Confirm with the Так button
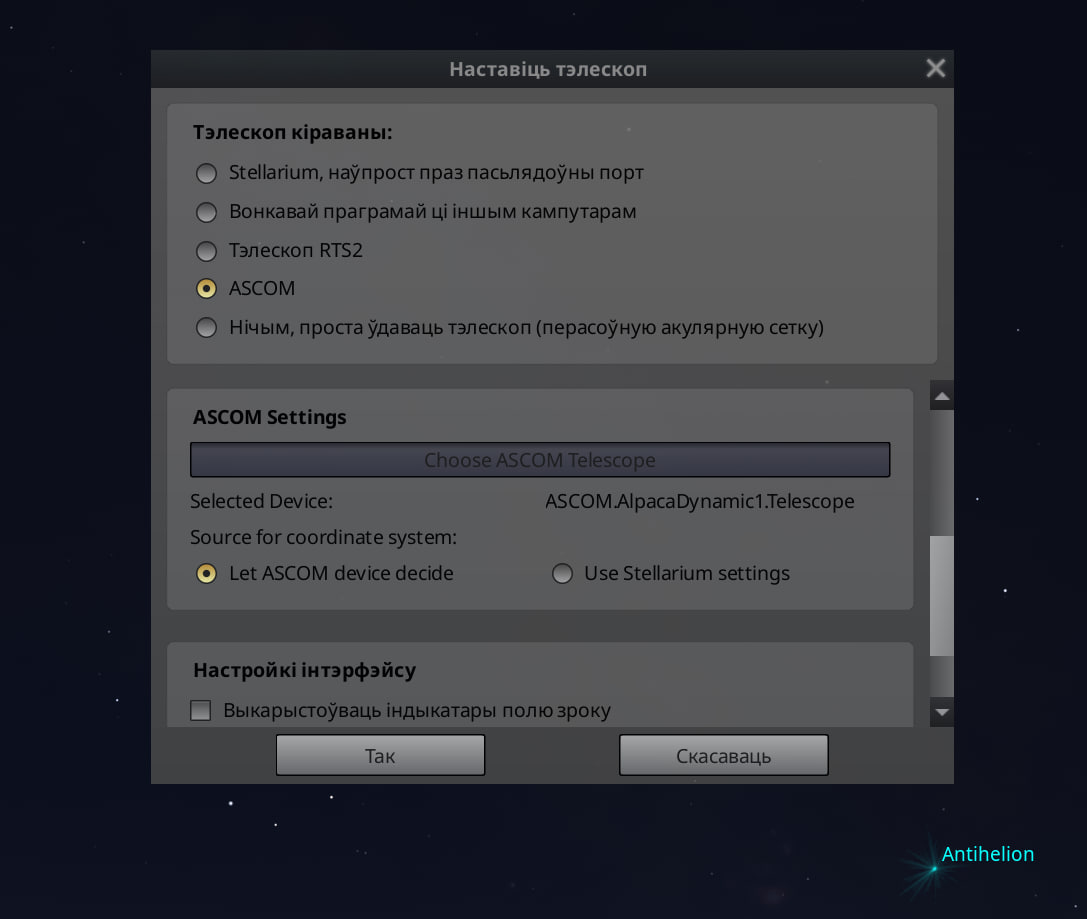Viewport: 1087px width, 919px height. click(380, 756)
